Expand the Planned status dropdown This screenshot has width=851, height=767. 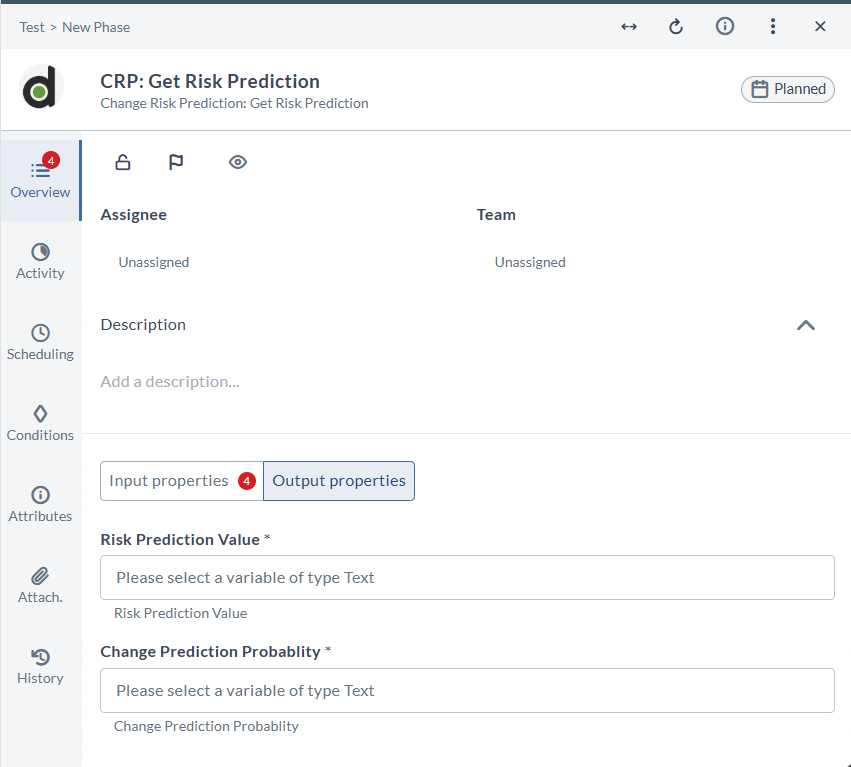coord(787,89)
